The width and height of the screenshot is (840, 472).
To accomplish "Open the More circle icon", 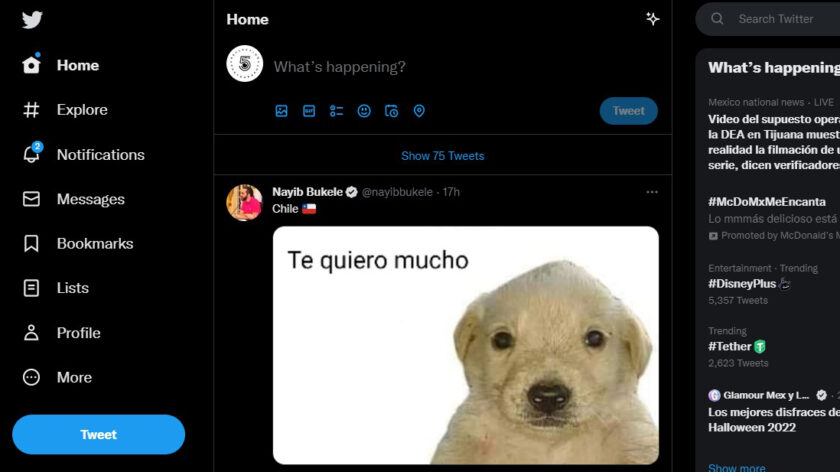I will pos(31,377).
